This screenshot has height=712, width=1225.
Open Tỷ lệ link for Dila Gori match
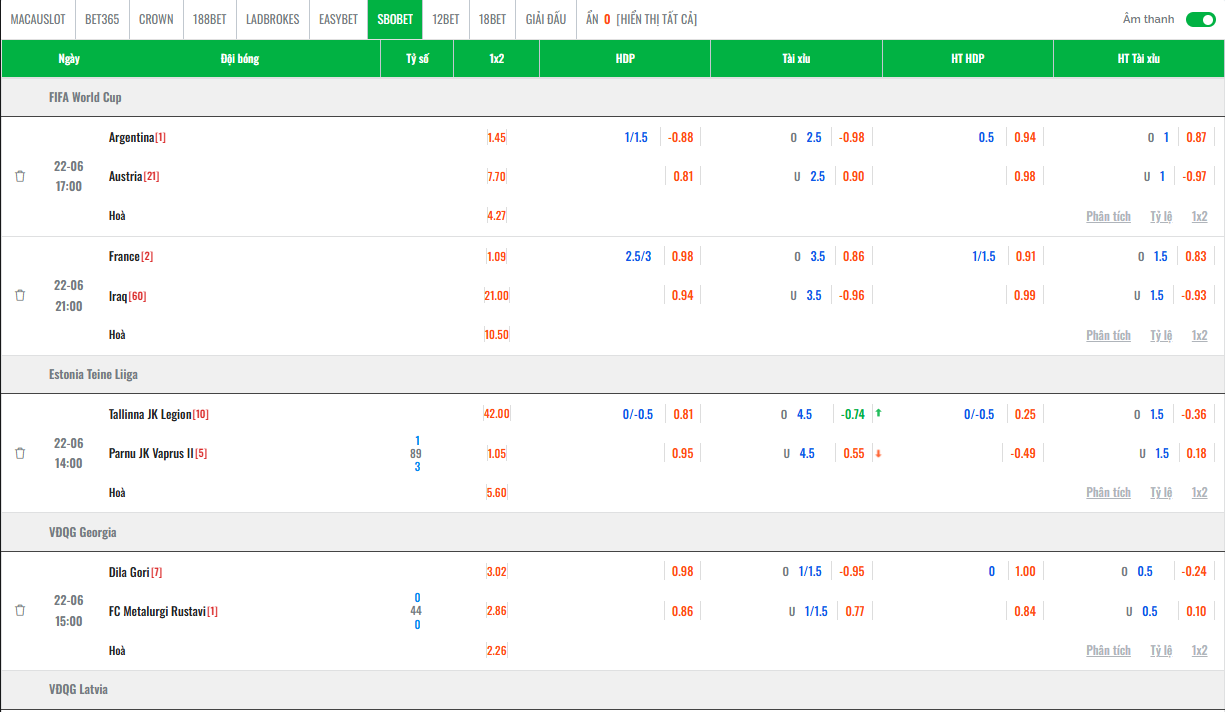(x=1160, y=650)
